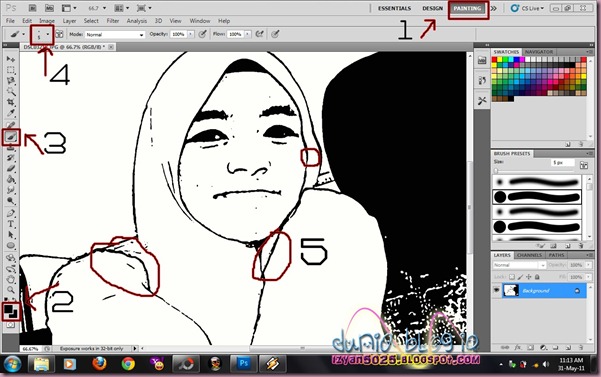Toggle tablet pressure for size
The width and height of the screenshot is (601, 377).
[x=275, y=34]
